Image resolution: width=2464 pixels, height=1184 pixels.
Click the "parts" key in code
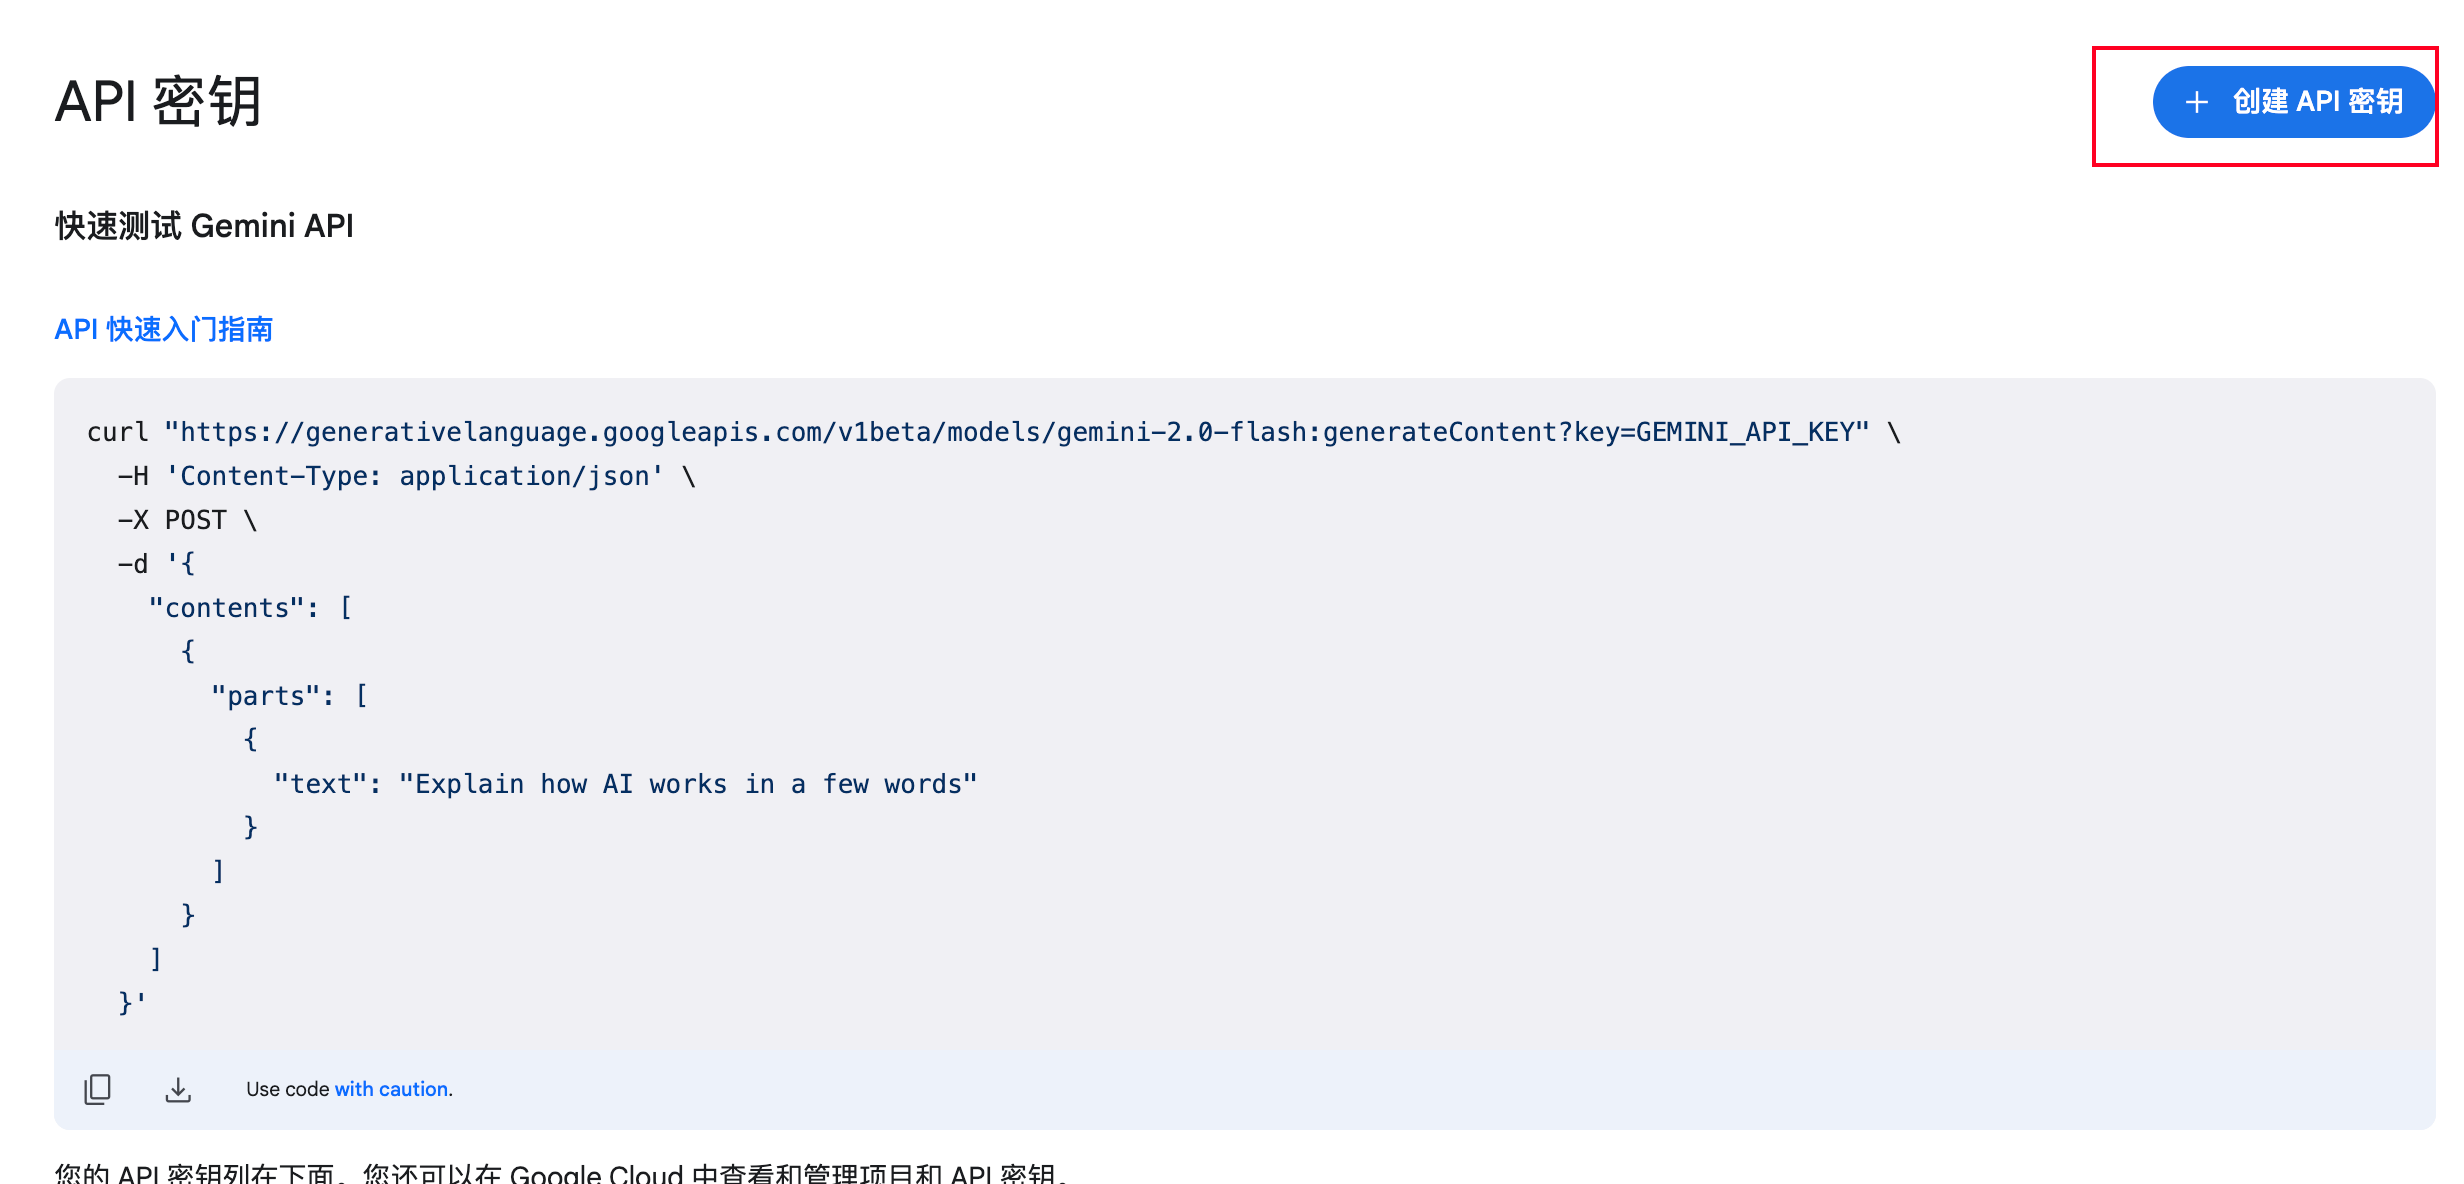pos(265,696)
